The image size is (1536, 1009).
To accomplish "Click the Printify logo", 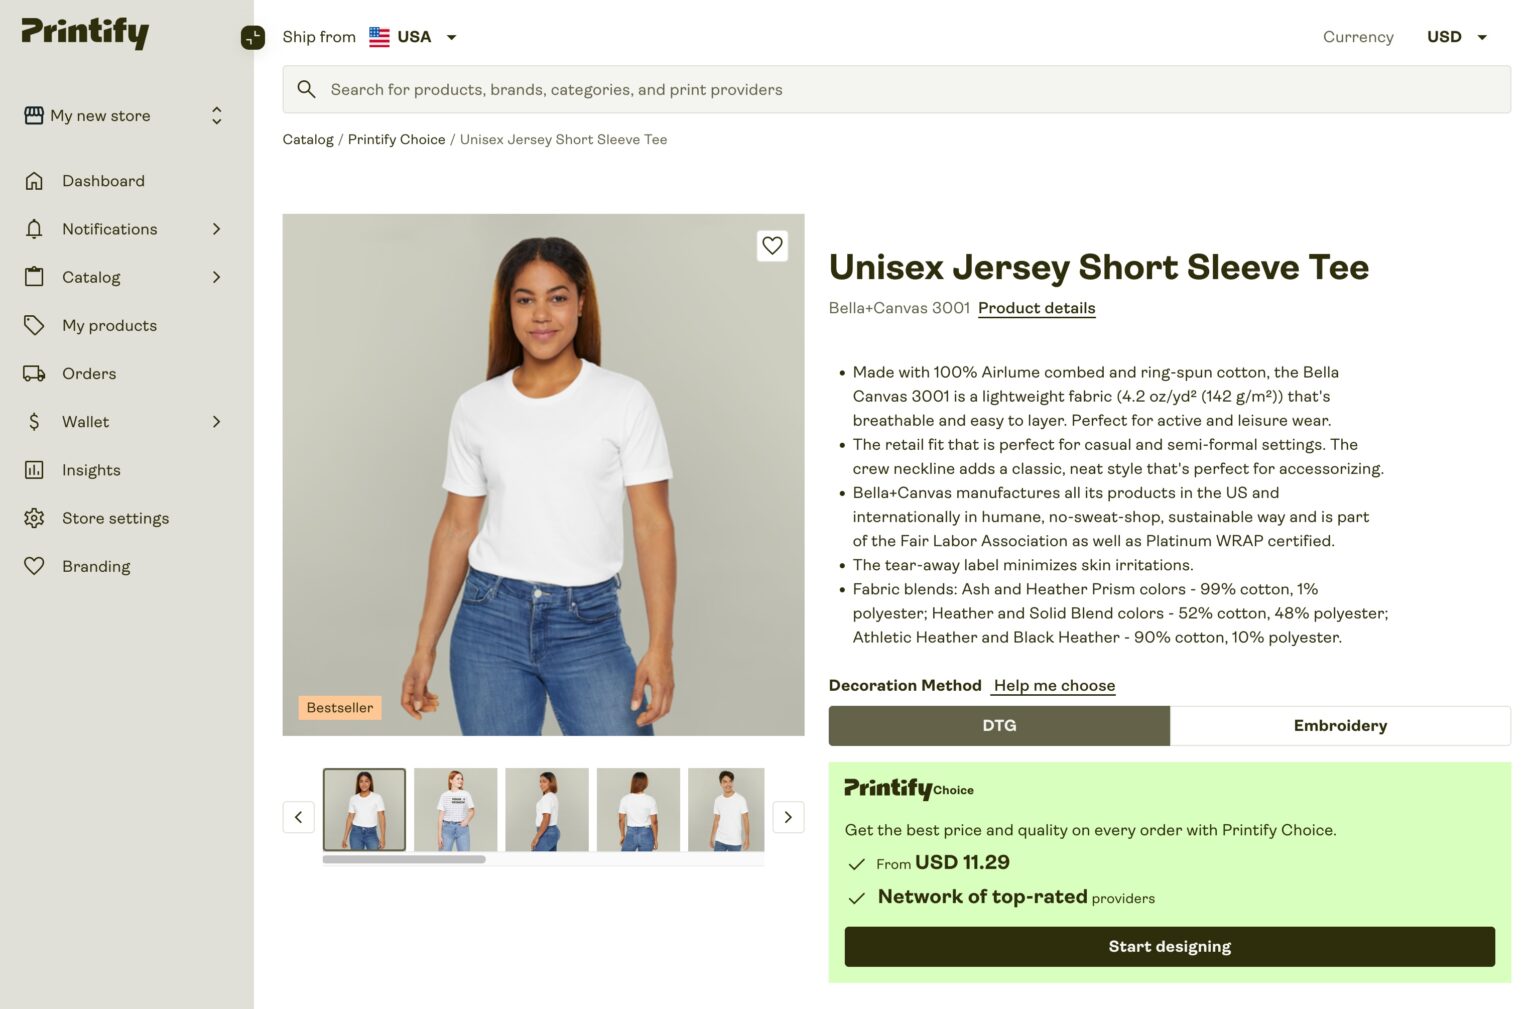I will point(84,32).
